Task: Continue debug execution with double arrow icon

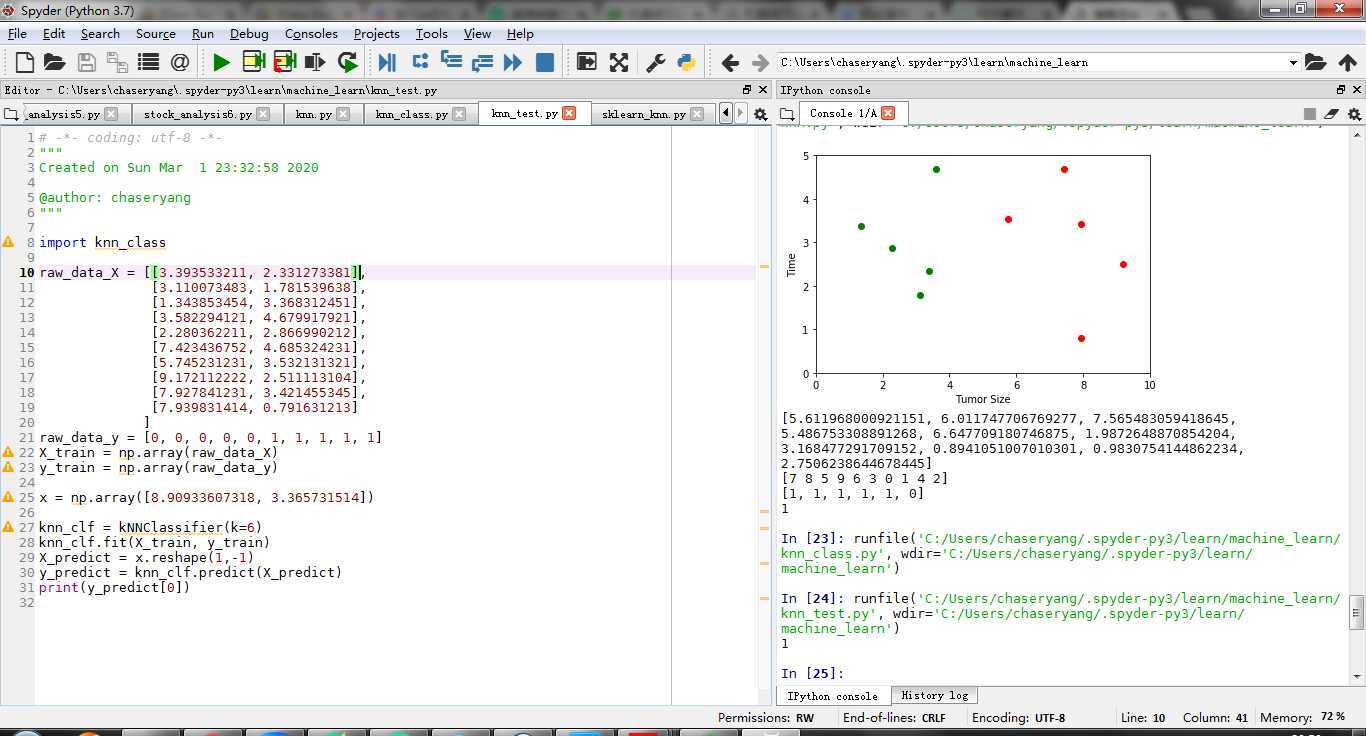Action: coord(513,62)
